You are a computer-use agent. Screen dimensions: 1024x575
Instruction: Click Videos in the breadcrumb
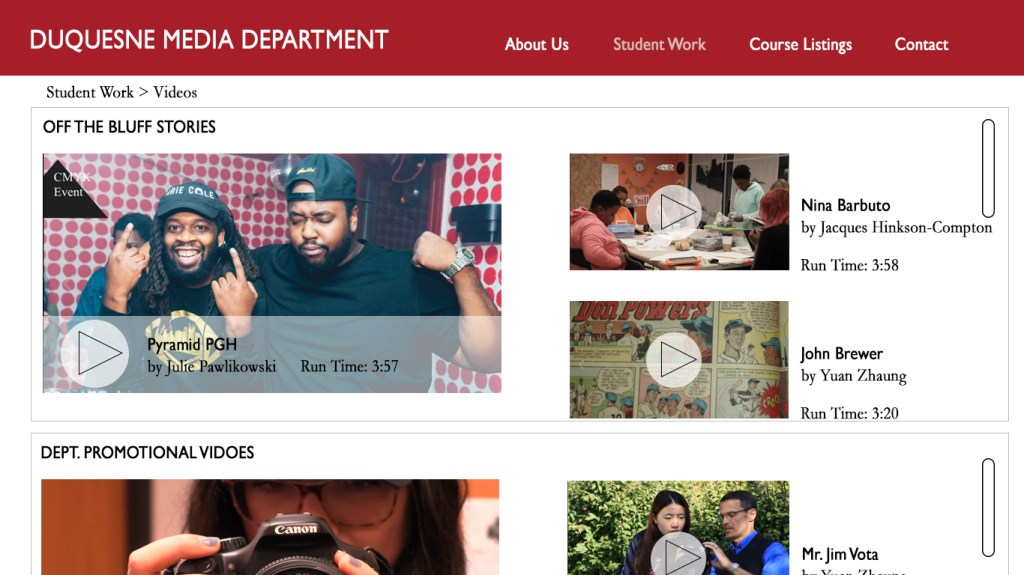pos(175,92)
